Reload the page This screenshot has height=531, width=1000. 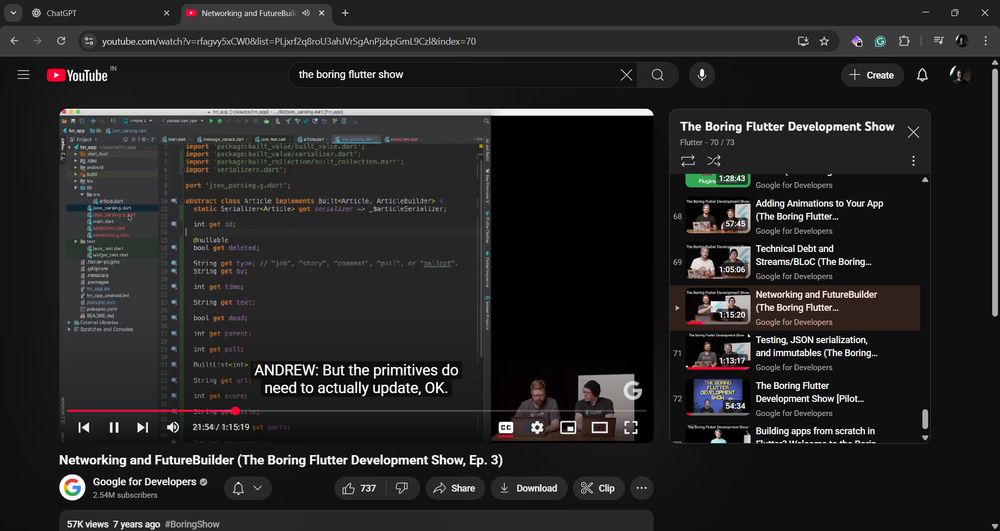pyautogui.click(x=61, y=41)
